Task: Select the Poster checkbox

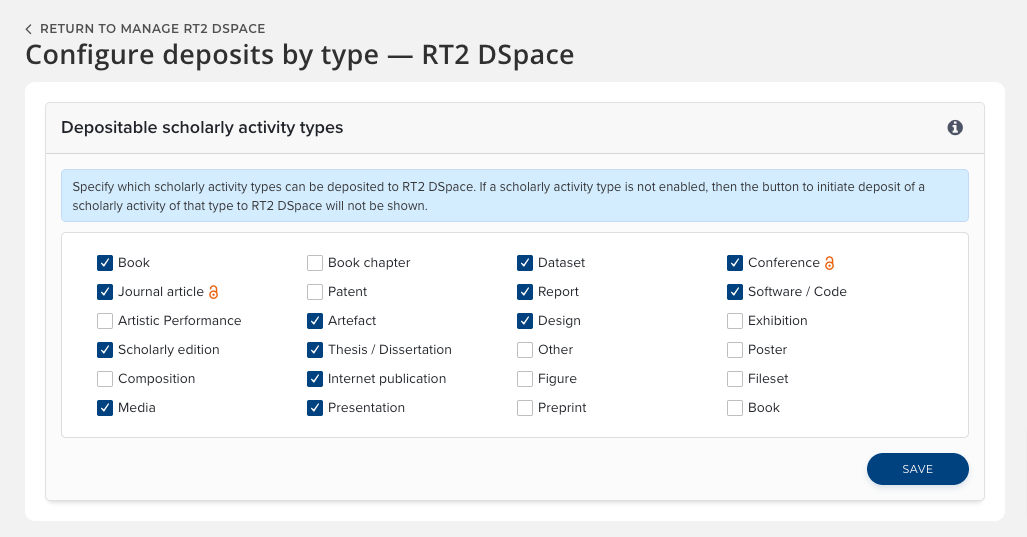Action: (735, 350)
